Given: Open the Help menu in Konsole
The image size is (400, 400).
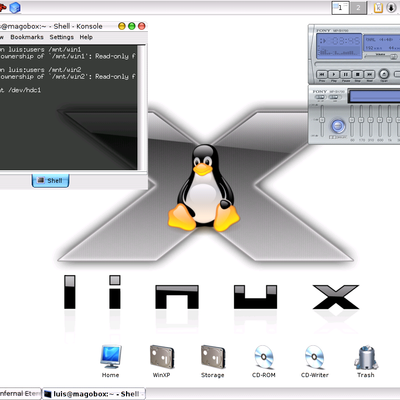Looking at the screenshot, I should pos(86,37).
